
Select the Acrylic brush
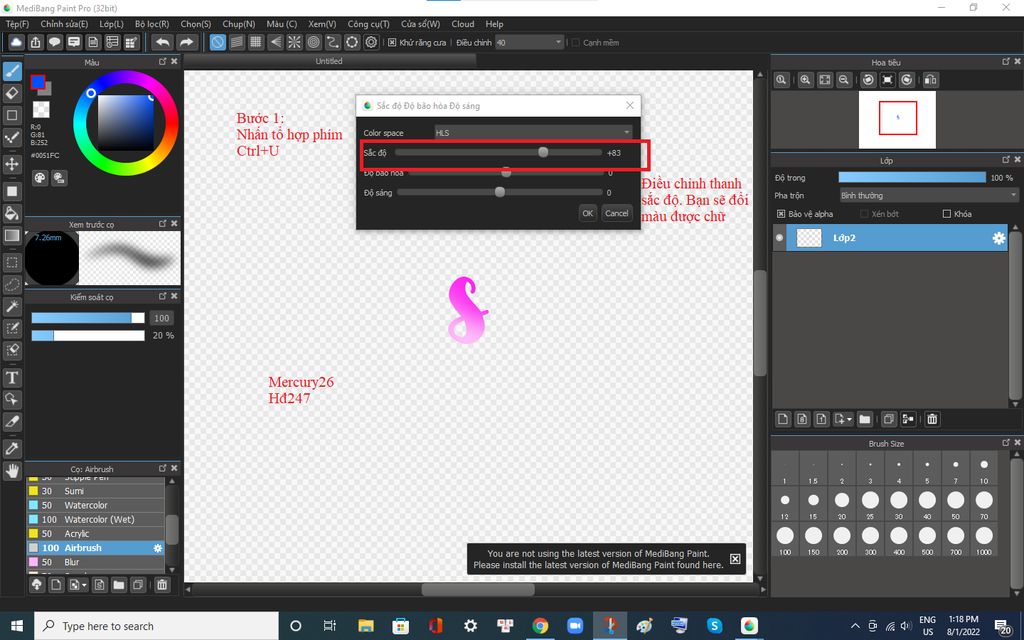coord(95,534)
